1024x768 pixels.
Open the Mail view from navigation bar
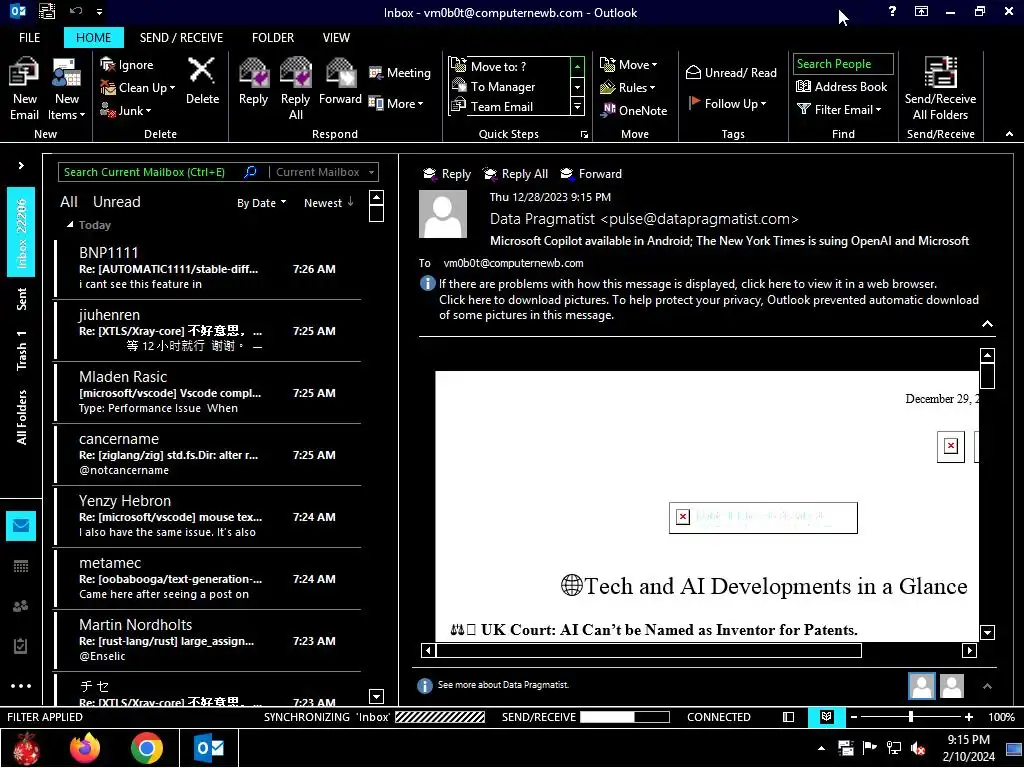click(21, 526)
